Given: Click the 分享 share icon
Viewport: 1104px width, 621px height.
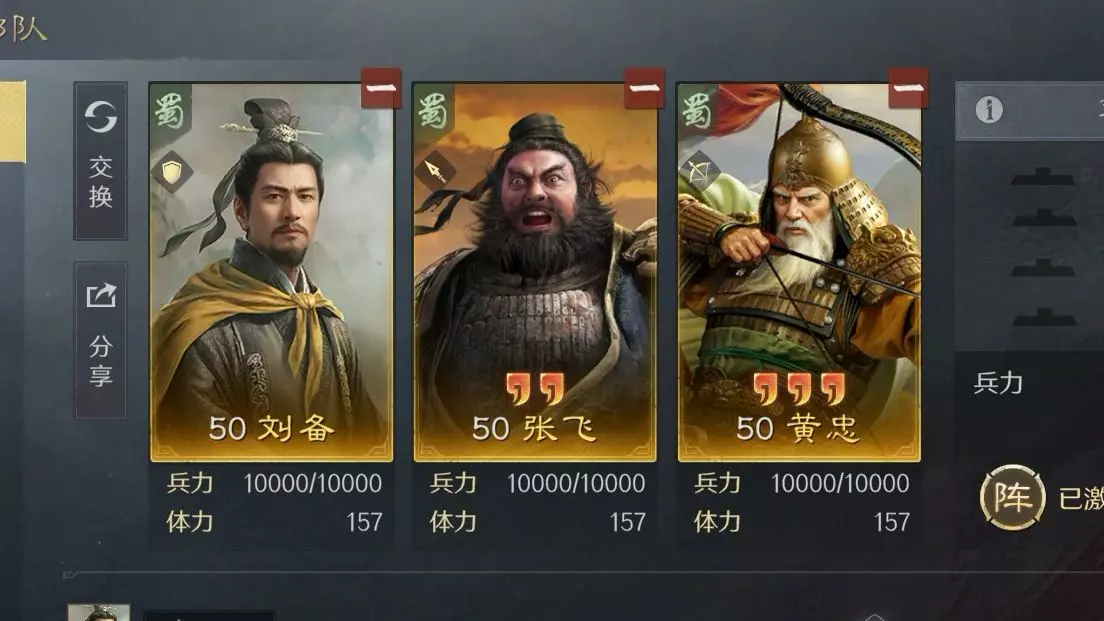Looking at the screenshot, I should click(x=101, y=296).
